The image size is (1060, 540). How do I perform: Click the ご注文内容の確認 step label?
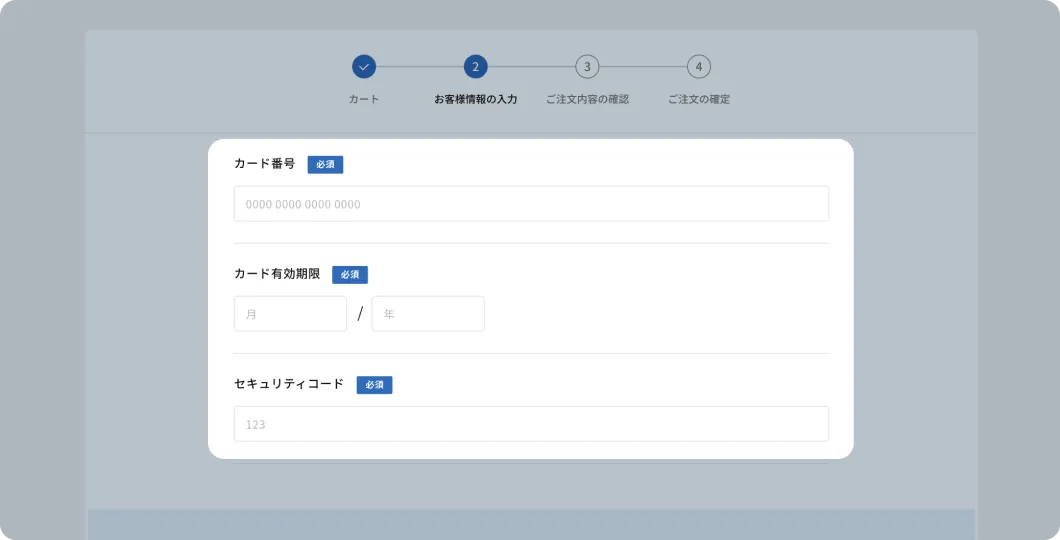tap(587, 99)
